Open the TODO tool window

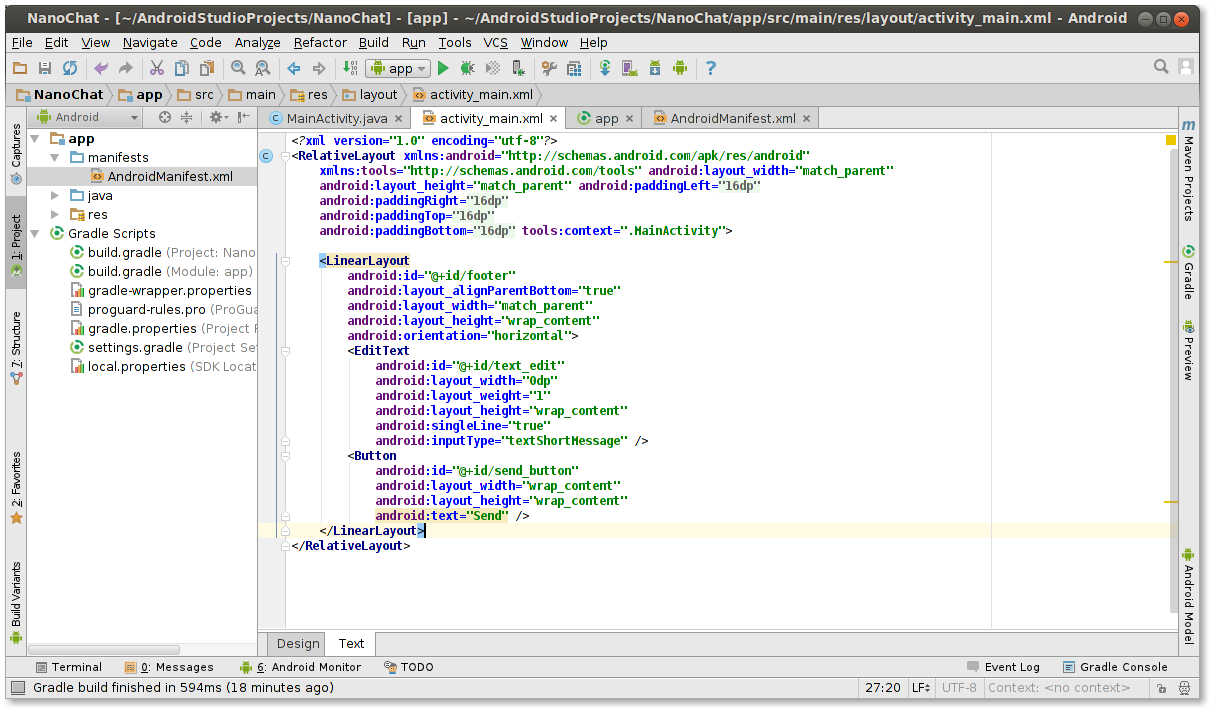(408, 667)
